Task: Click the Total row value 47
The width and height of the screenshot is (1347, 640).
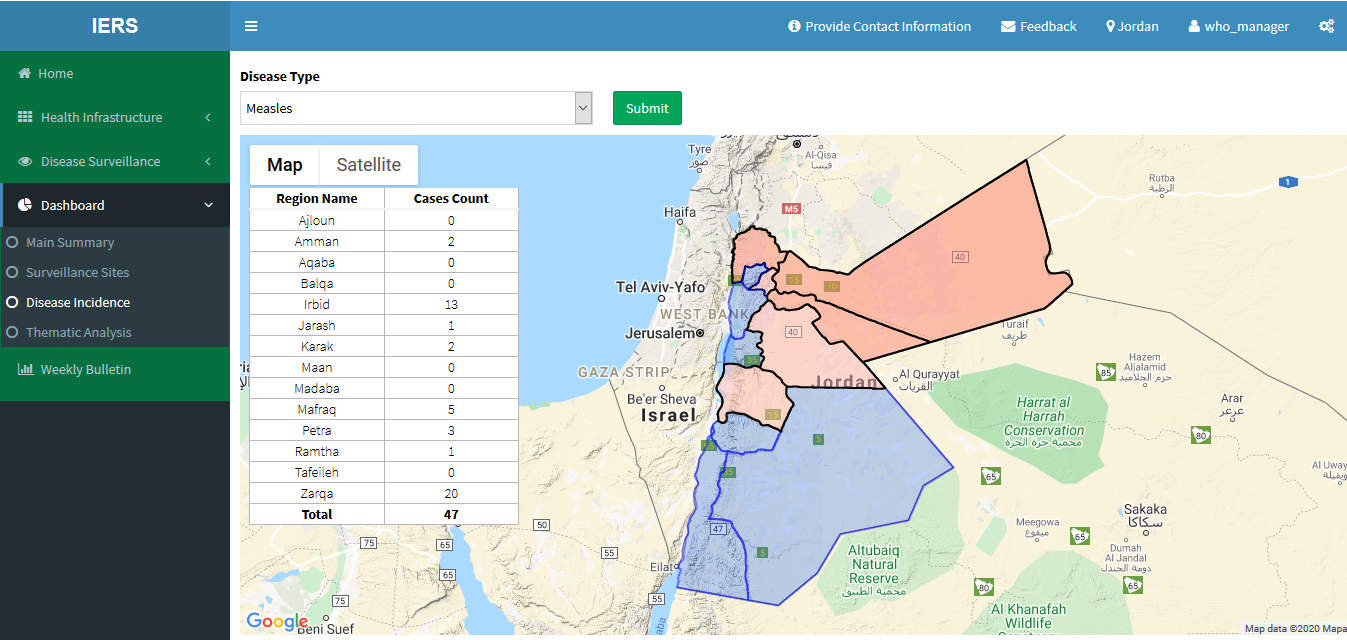Action: [x=451, y=514]
